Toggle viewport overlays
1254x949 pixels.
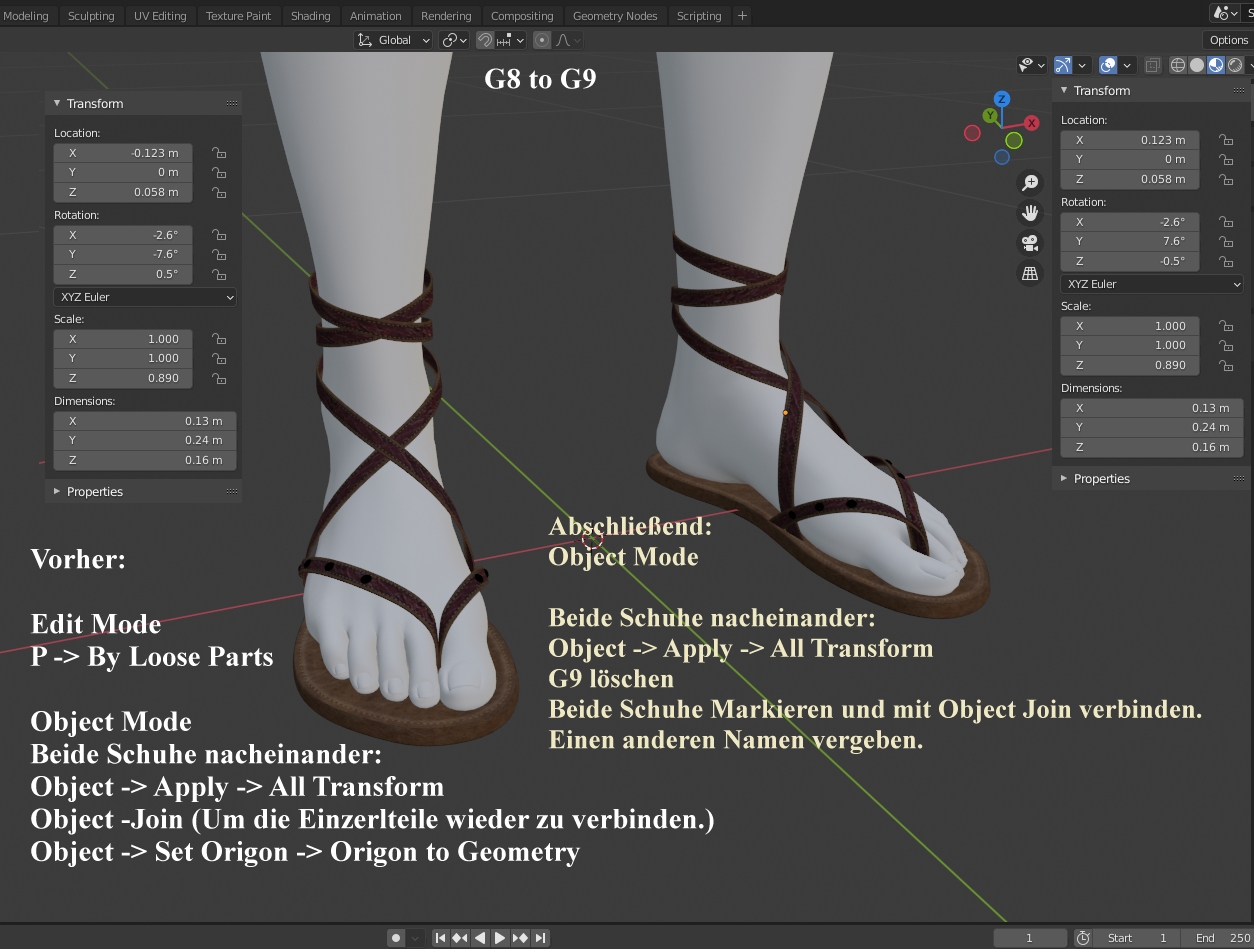1108,65
